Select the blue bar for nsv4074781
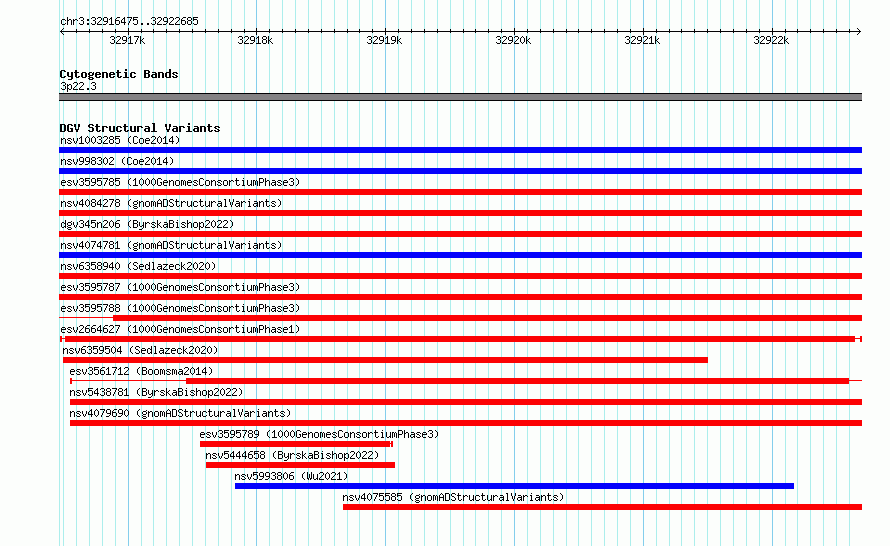 pyautogui.click(x=460, y=255)
